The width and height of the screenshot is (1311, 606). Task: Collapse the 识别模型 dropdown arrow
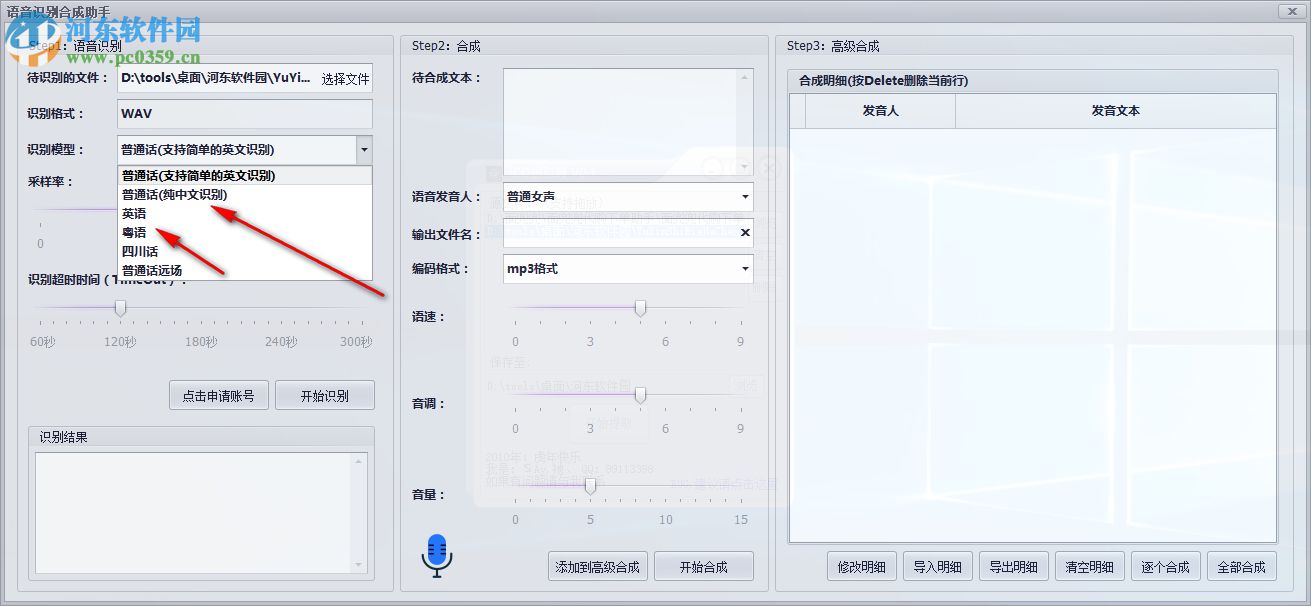point(364,148)
